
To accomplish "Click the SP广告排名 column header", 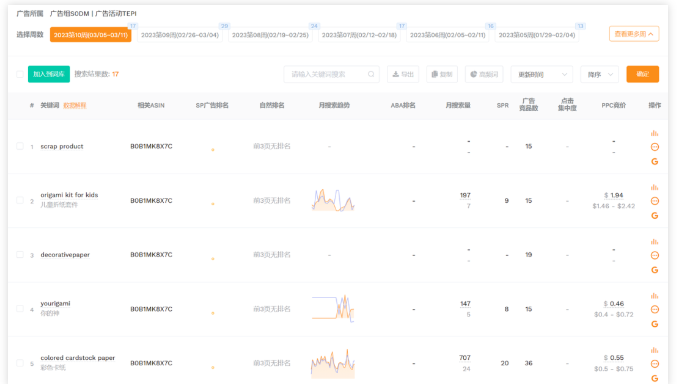I will pos(212,105).
